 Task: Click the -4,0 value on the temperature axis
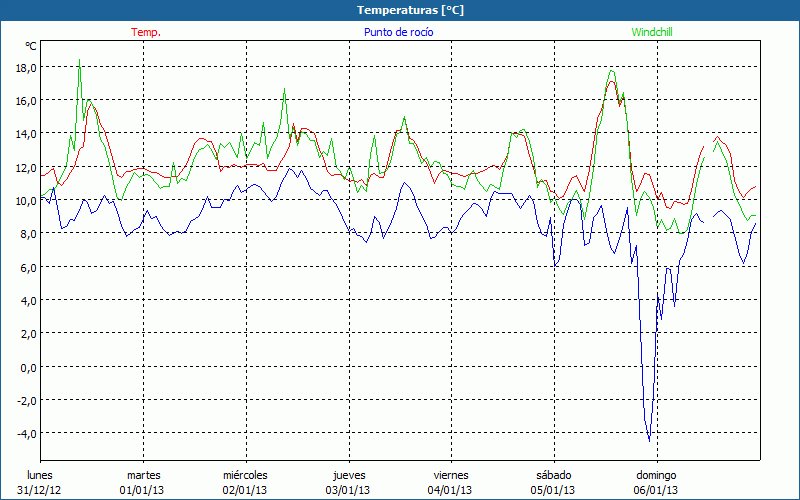[26, 434]
